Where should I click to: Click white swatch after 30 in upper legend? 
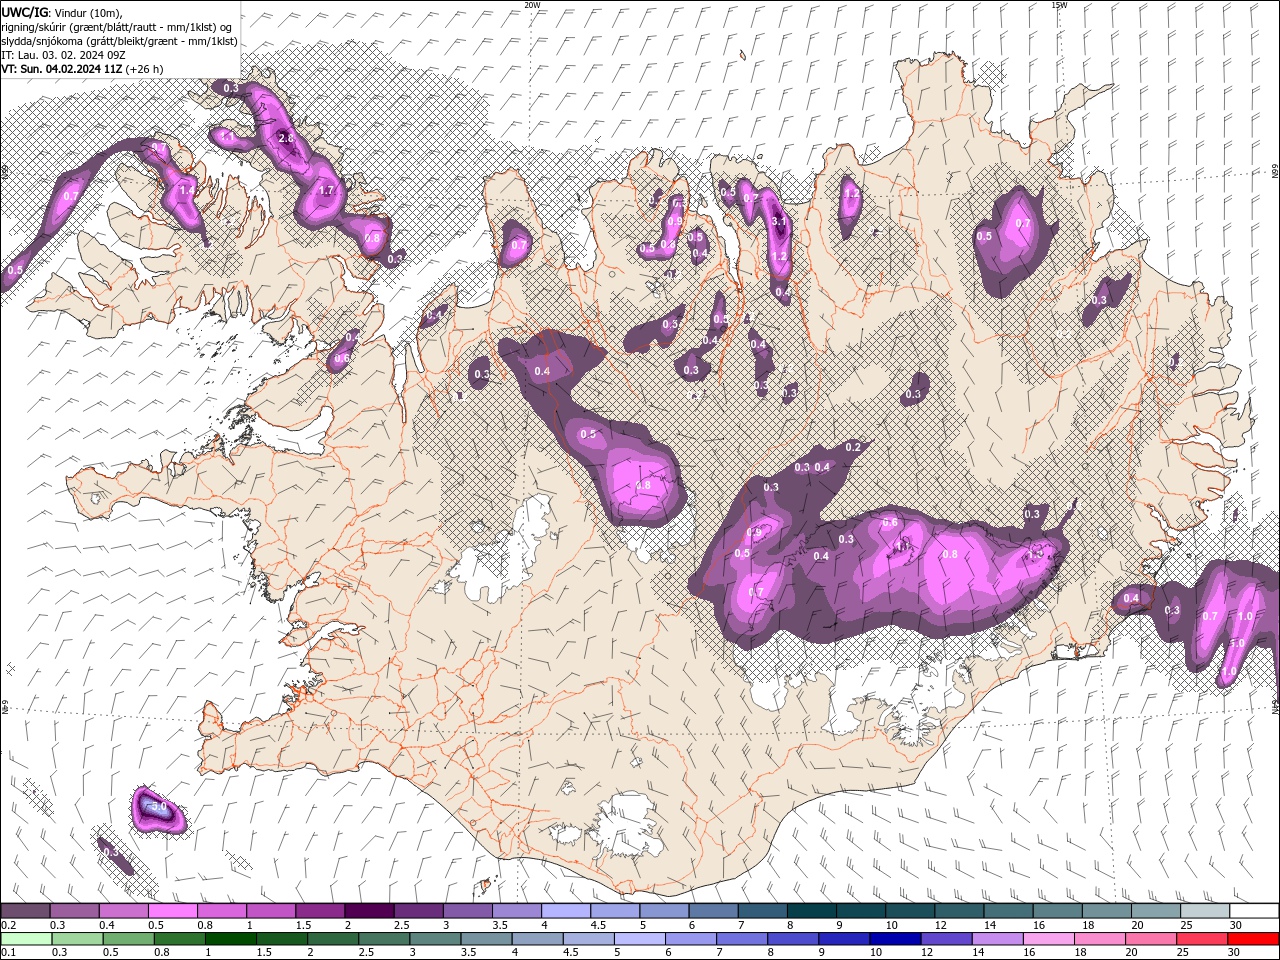click(1254, 911)
